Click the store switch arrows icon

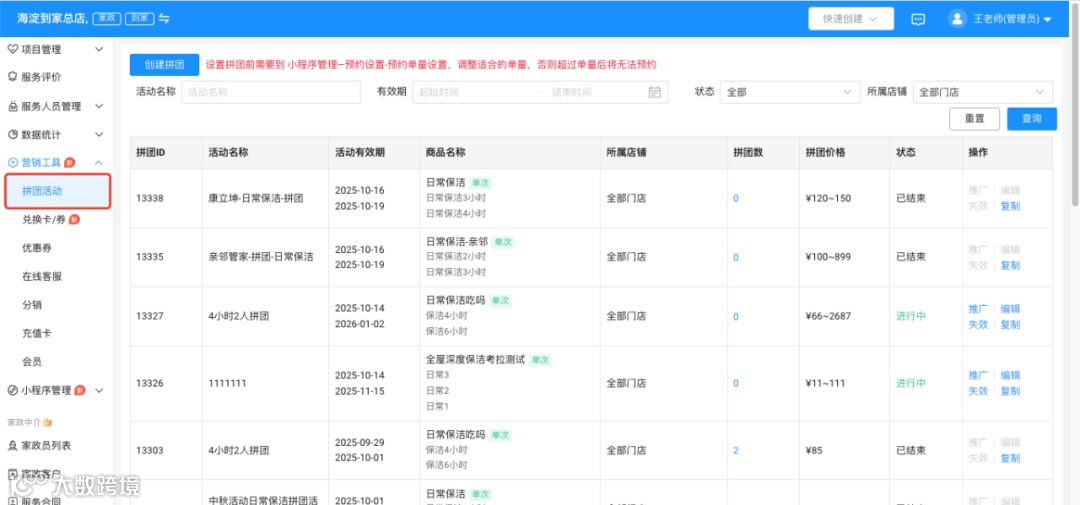[x=164, y=19]
